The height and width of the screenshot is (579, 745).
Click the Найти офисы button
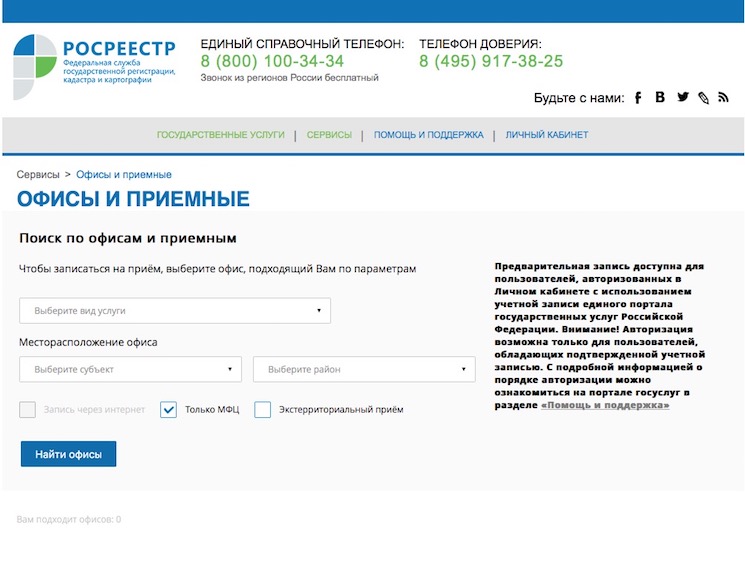(x=68, y=454)
